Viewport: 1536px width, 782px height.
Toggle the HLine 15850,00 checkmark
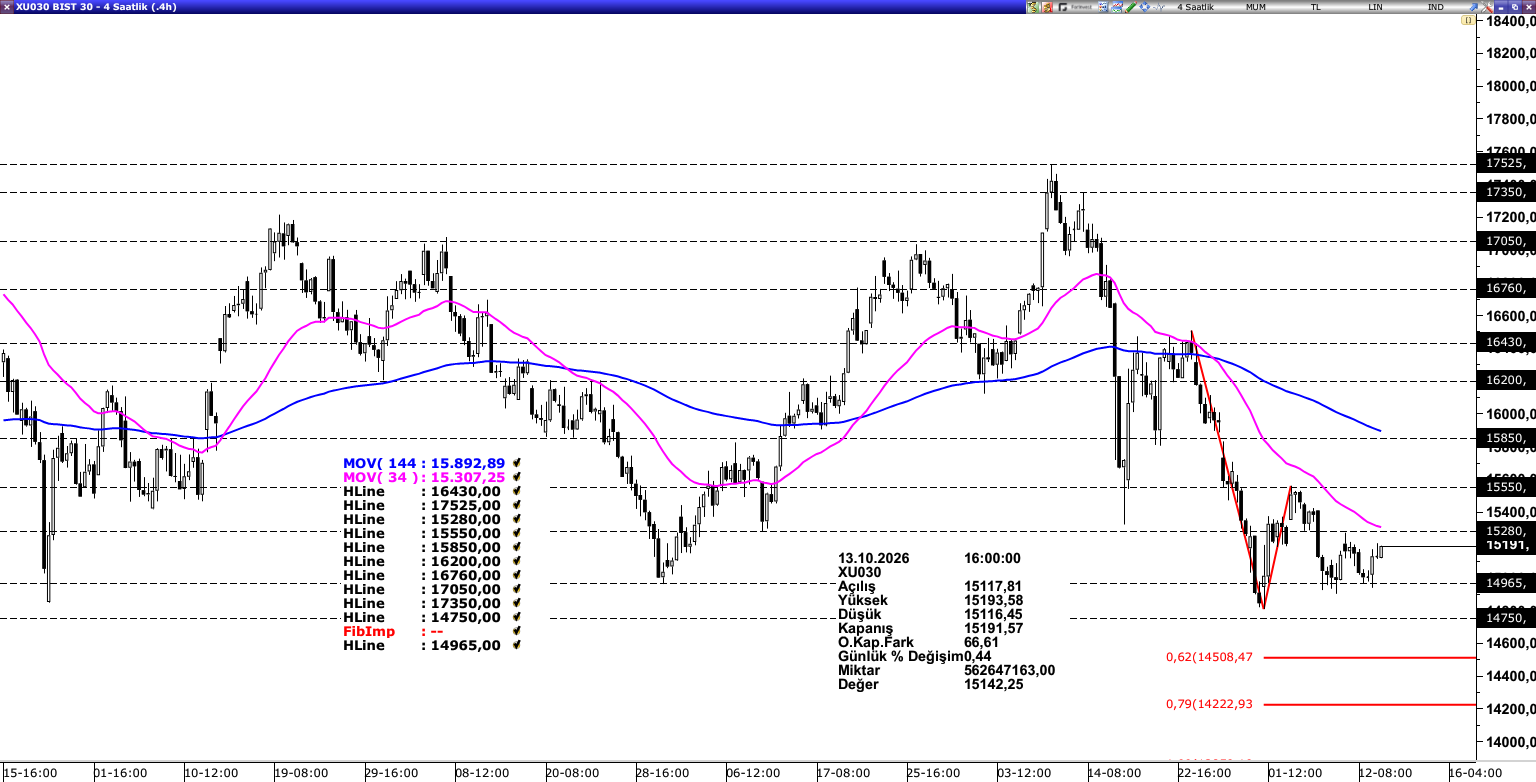[x=516, y=547]
